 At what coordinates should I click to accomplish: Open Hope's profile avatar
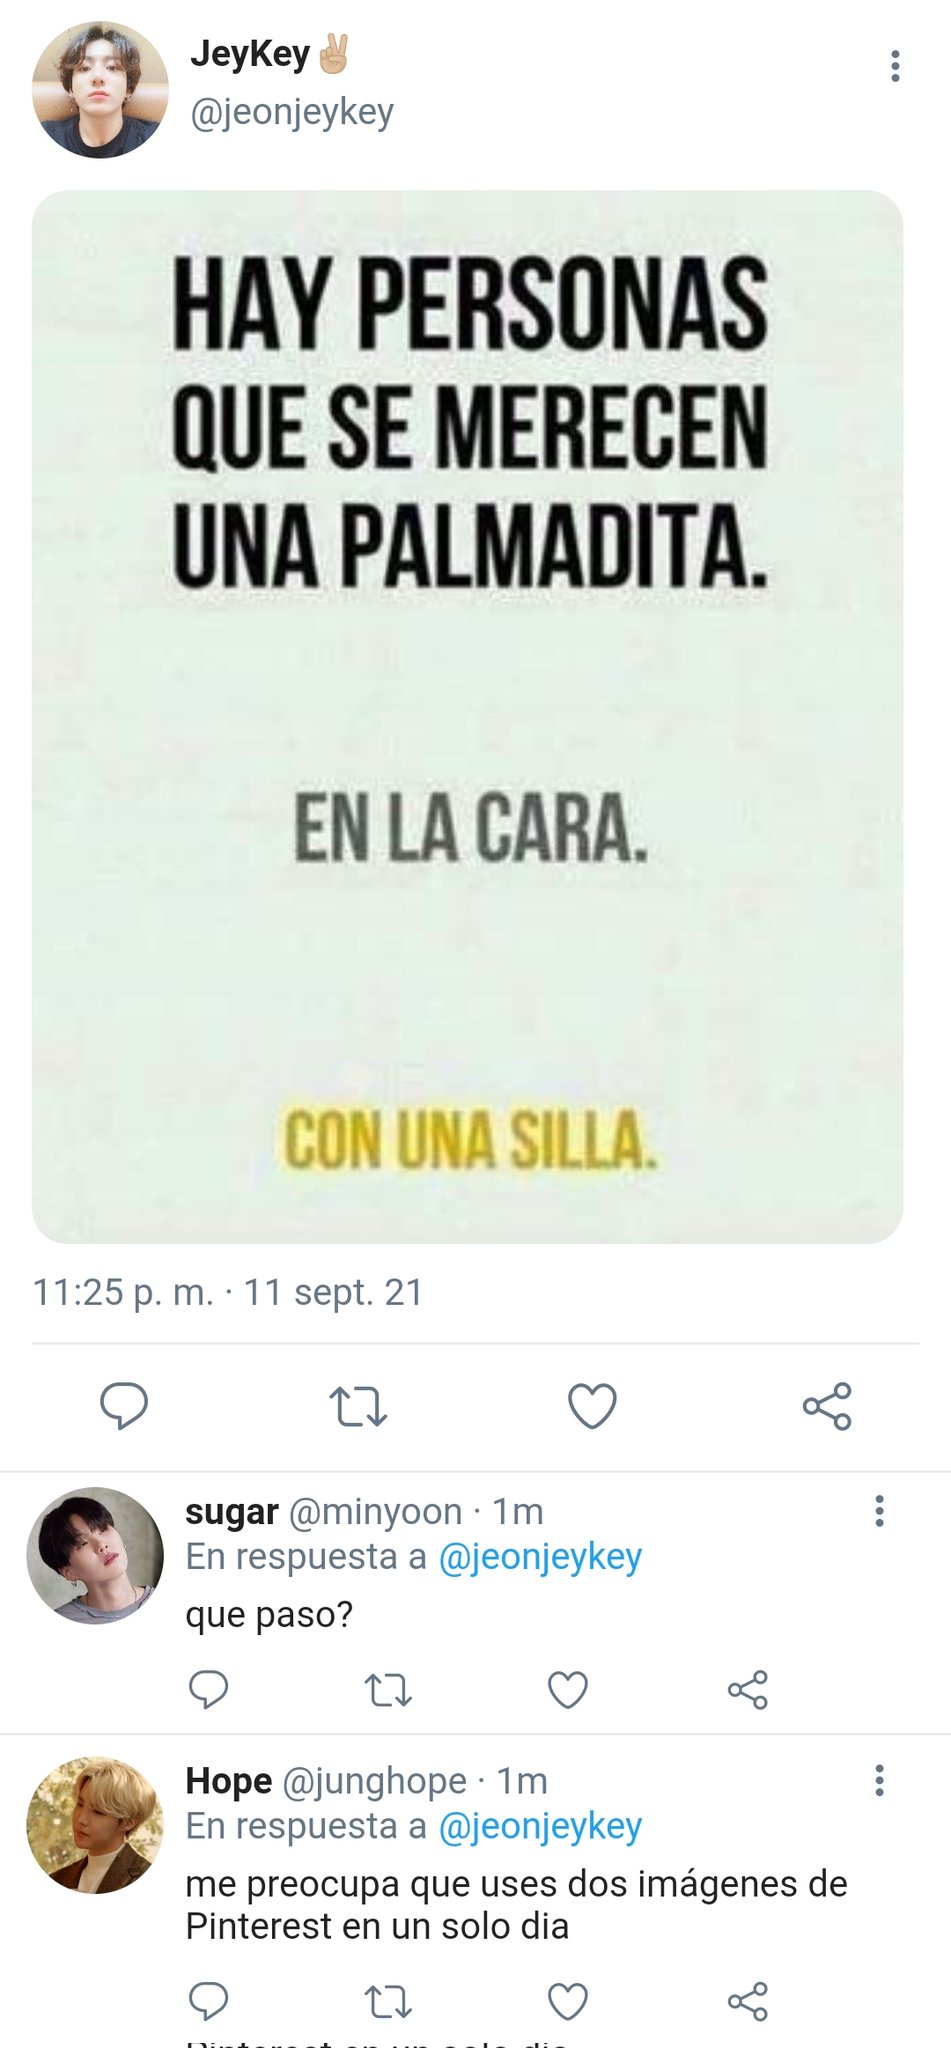tap(94, 1825)
